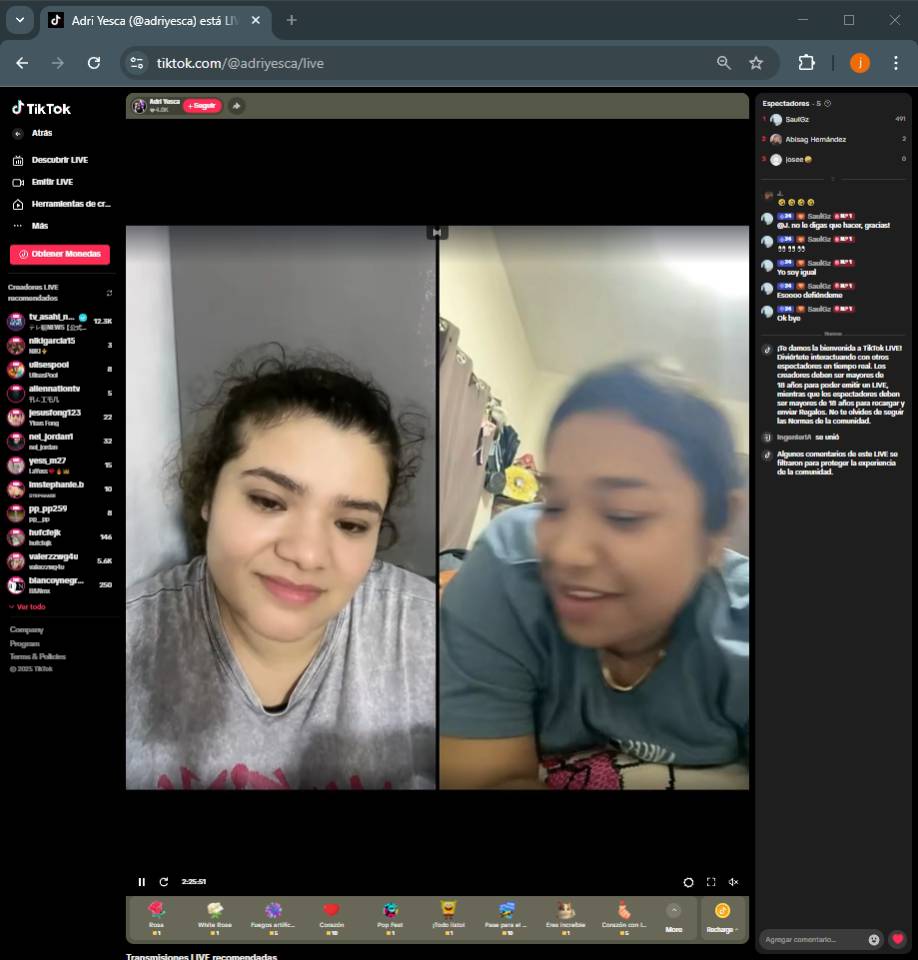This screenshot has width=918, height=960.
Task: Tap the heart like button beside comments
Action: [x=898, y=939]
